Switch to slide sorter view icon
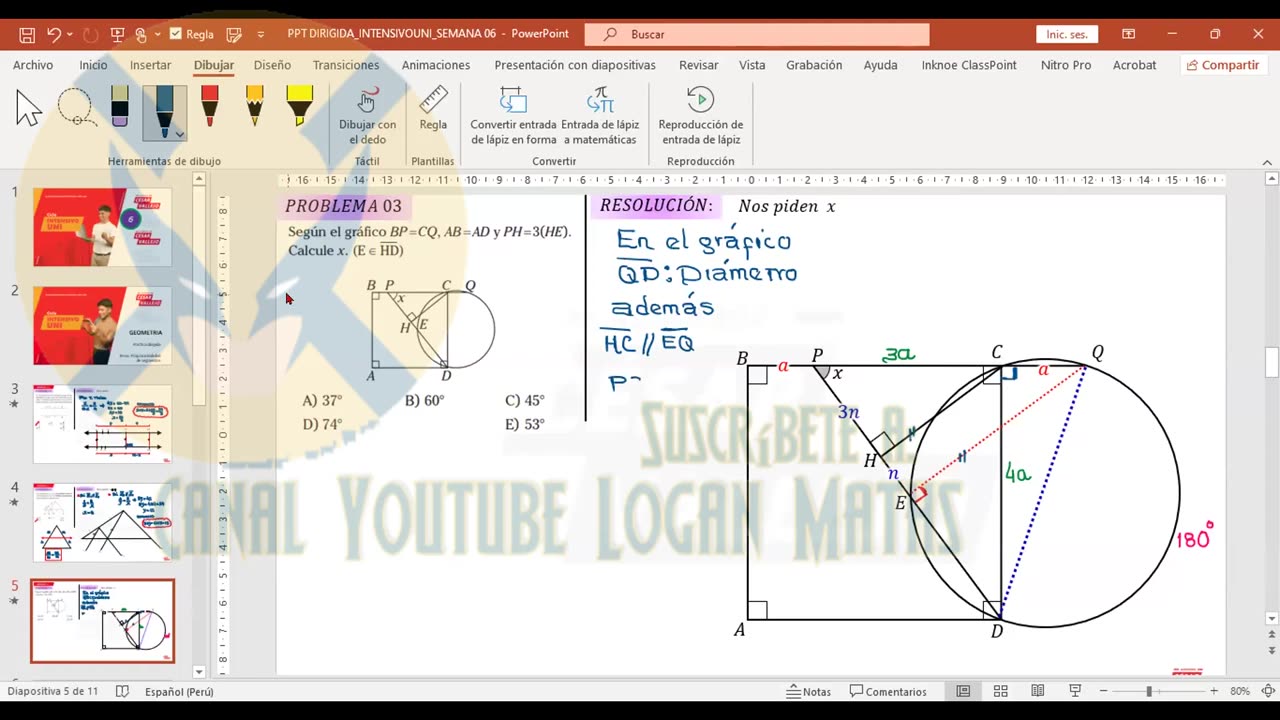Image resolution: width=1280 pixels, height=720 pixels. pyautogui.click(x=1000, y=691)
